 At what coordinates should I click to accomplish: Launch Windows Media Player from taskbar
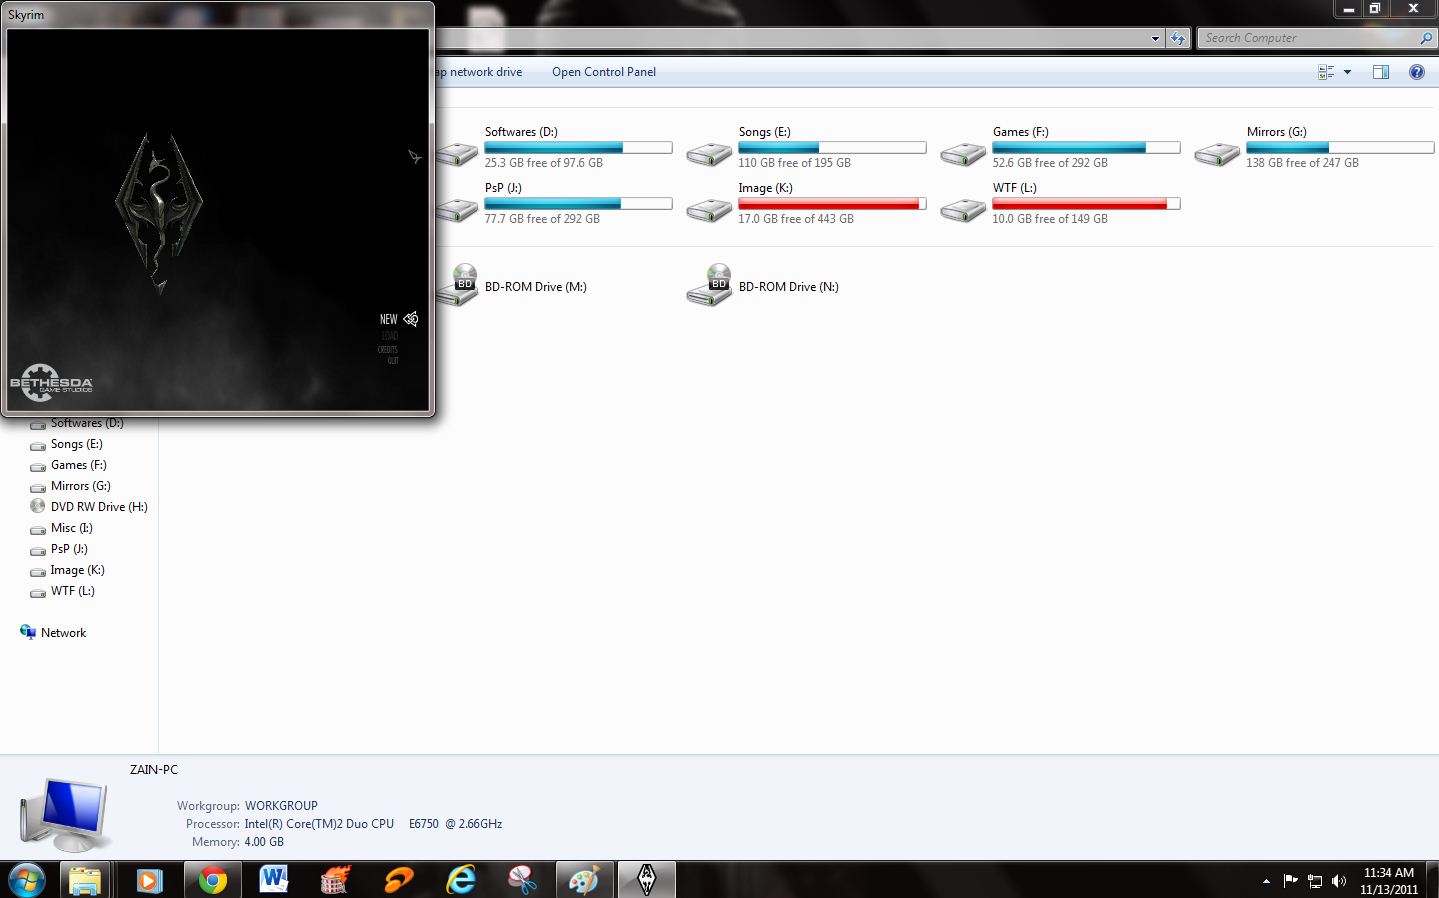149,880
